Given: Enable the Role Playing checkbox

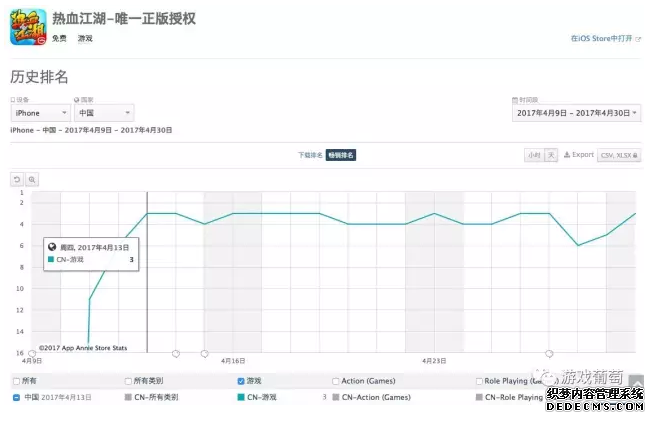Looking at the screenshot, I should click(x=480, y=381).
